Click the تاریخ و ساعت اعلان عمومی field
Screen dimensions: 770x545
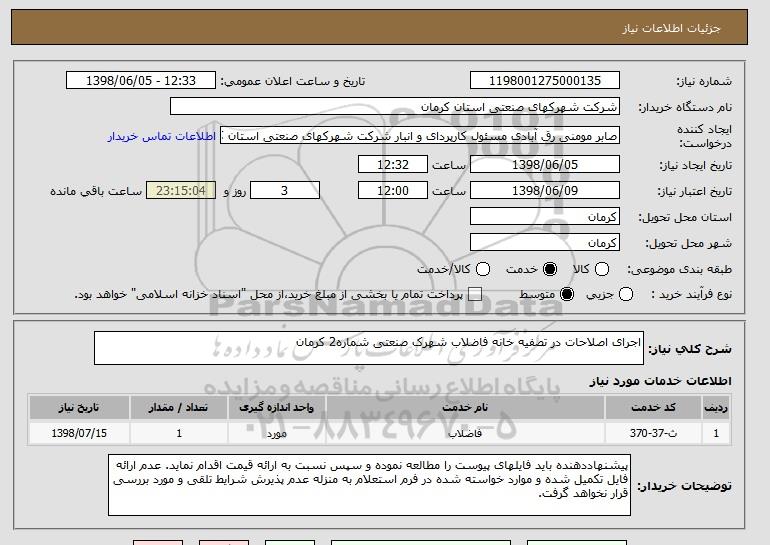pos(141,81)
